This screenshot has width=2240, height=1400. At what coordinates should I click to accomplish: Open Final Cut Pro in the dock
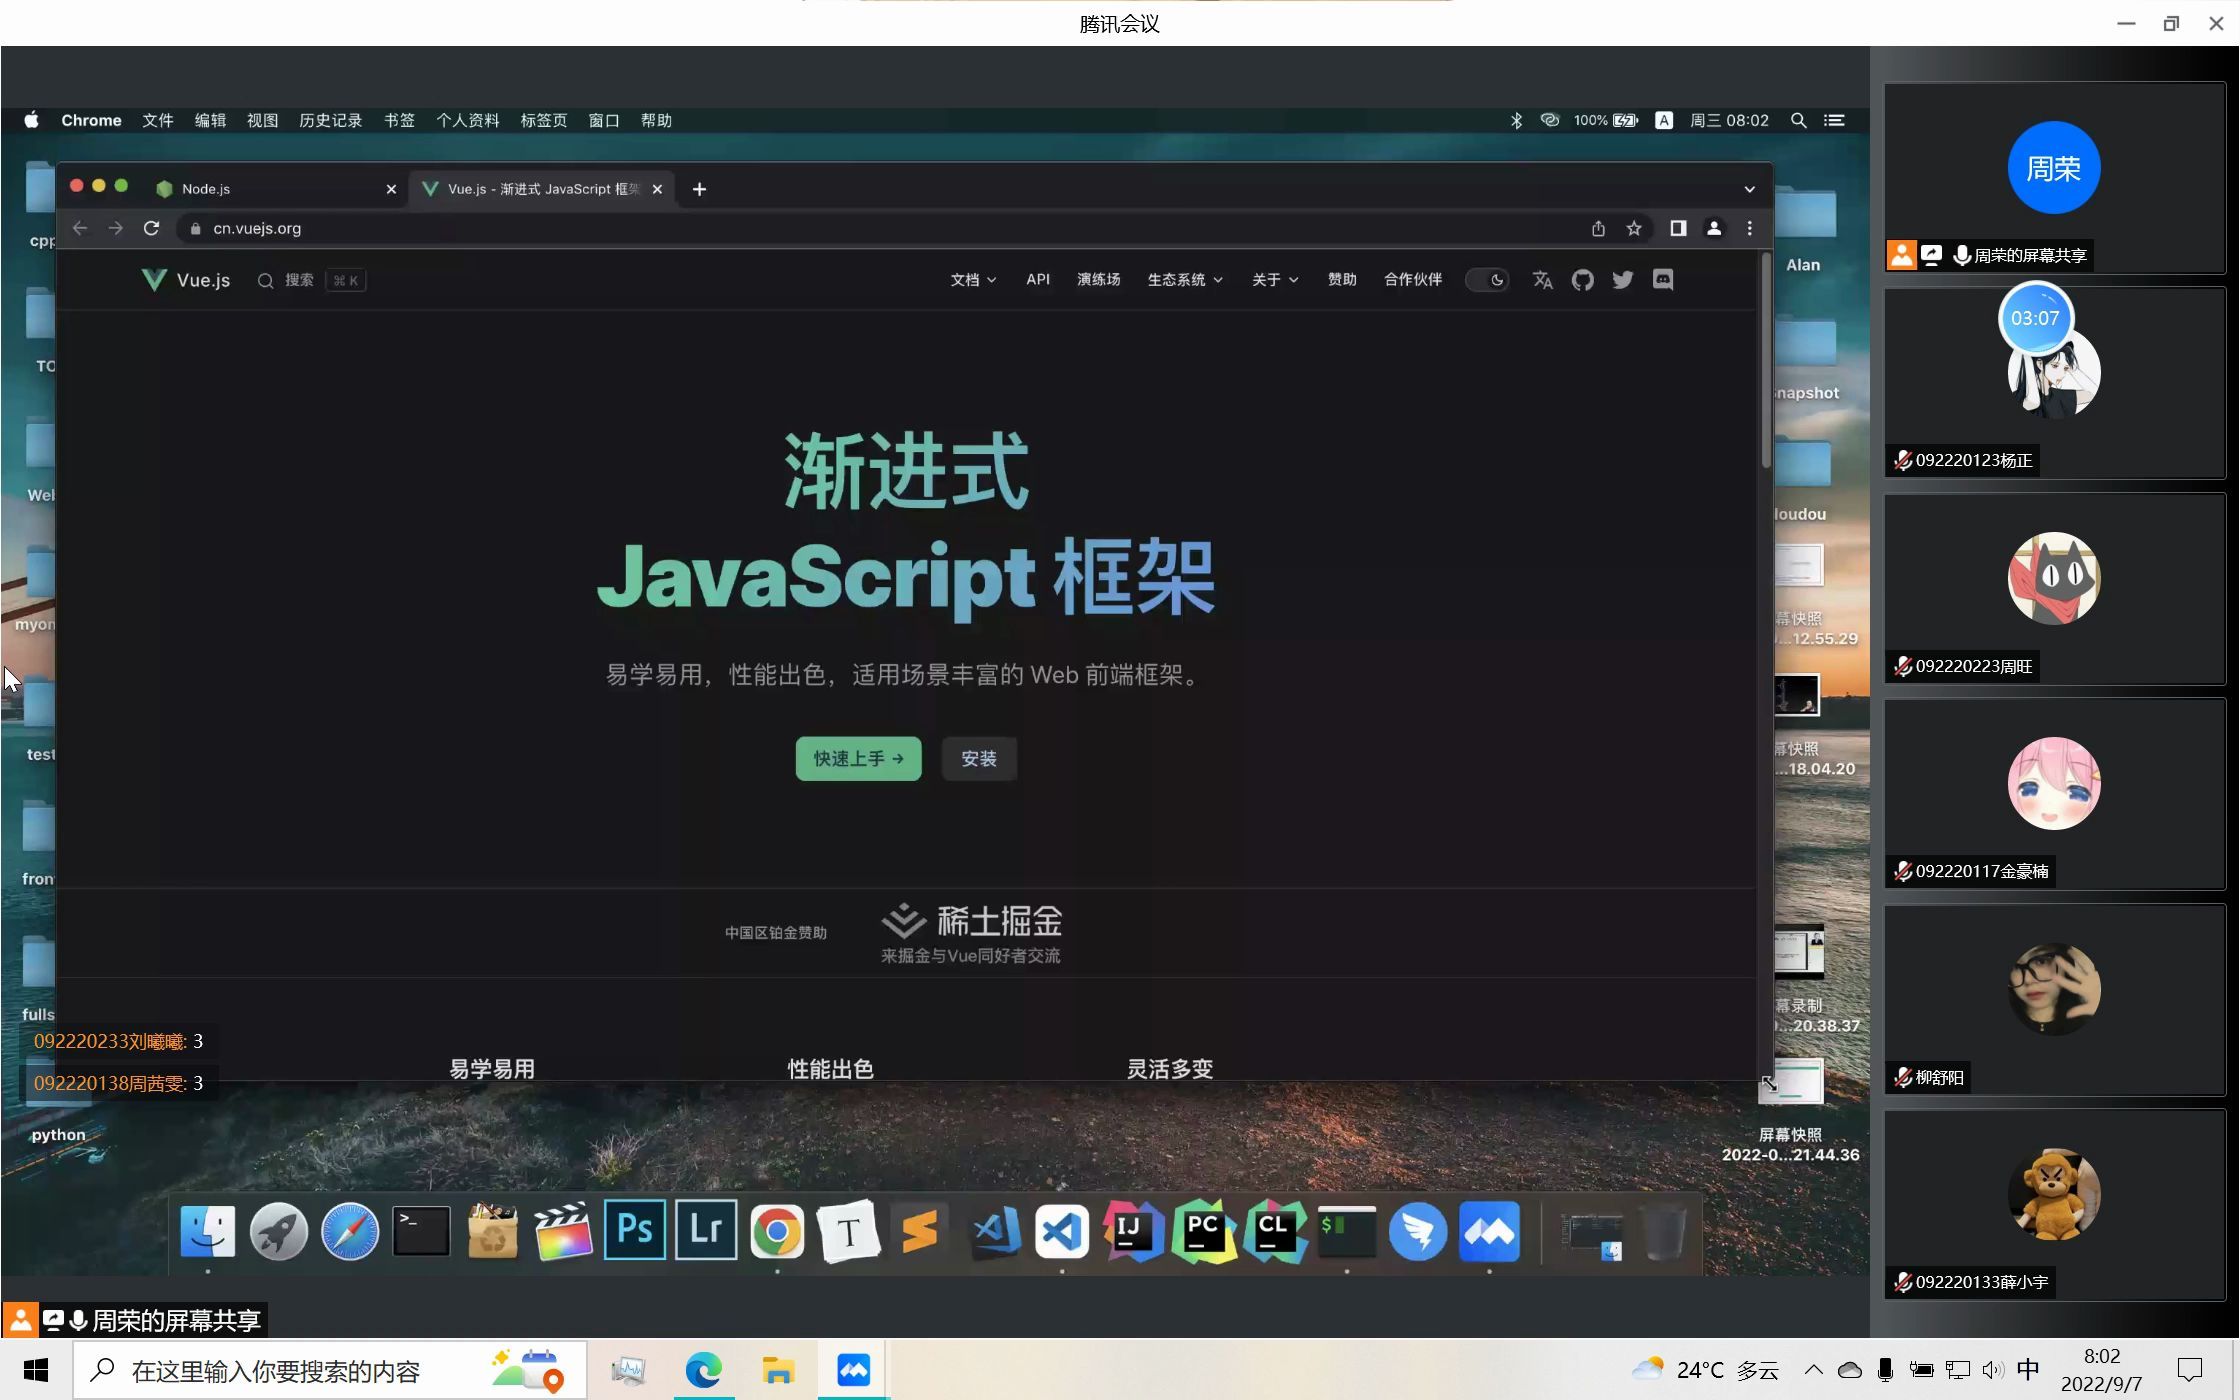(563, 1231)
